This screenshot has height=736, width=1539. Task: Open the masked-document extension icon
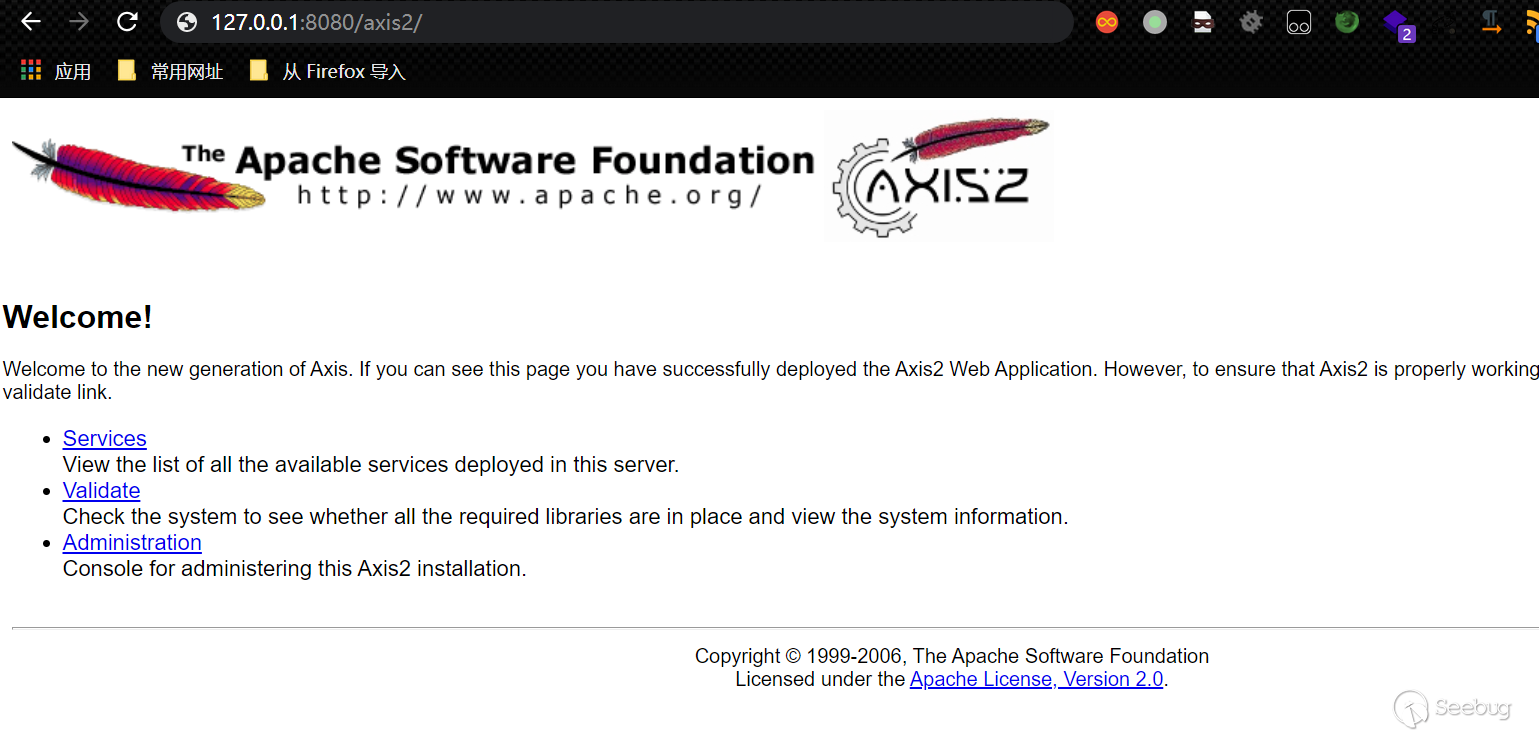(1202, 21)
